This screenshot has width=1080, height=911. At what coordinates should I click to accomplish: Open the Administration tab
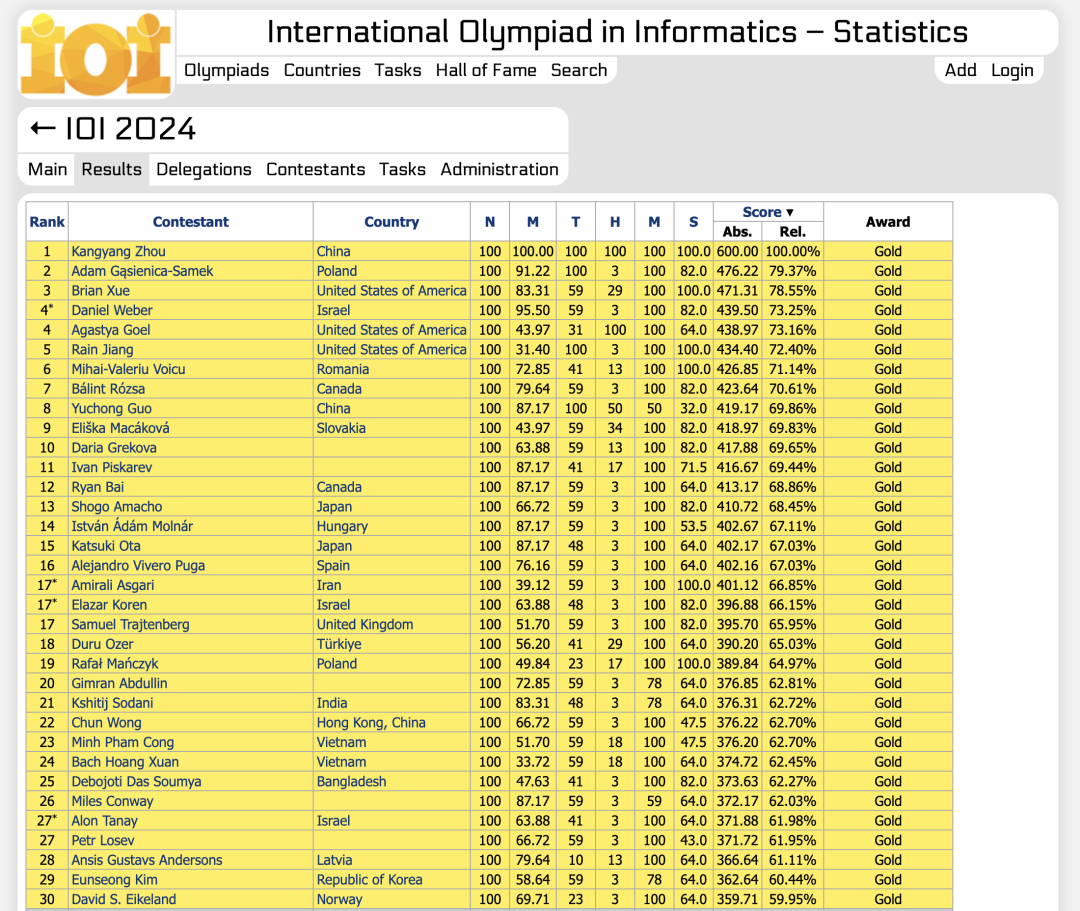pos(499,169)
